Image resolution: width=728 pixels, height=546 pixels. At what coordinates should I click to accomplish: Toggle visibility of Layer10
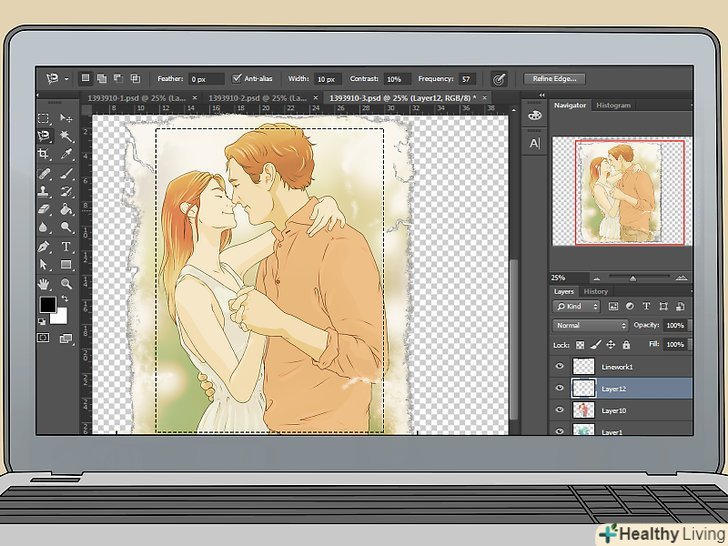[560, 411]
